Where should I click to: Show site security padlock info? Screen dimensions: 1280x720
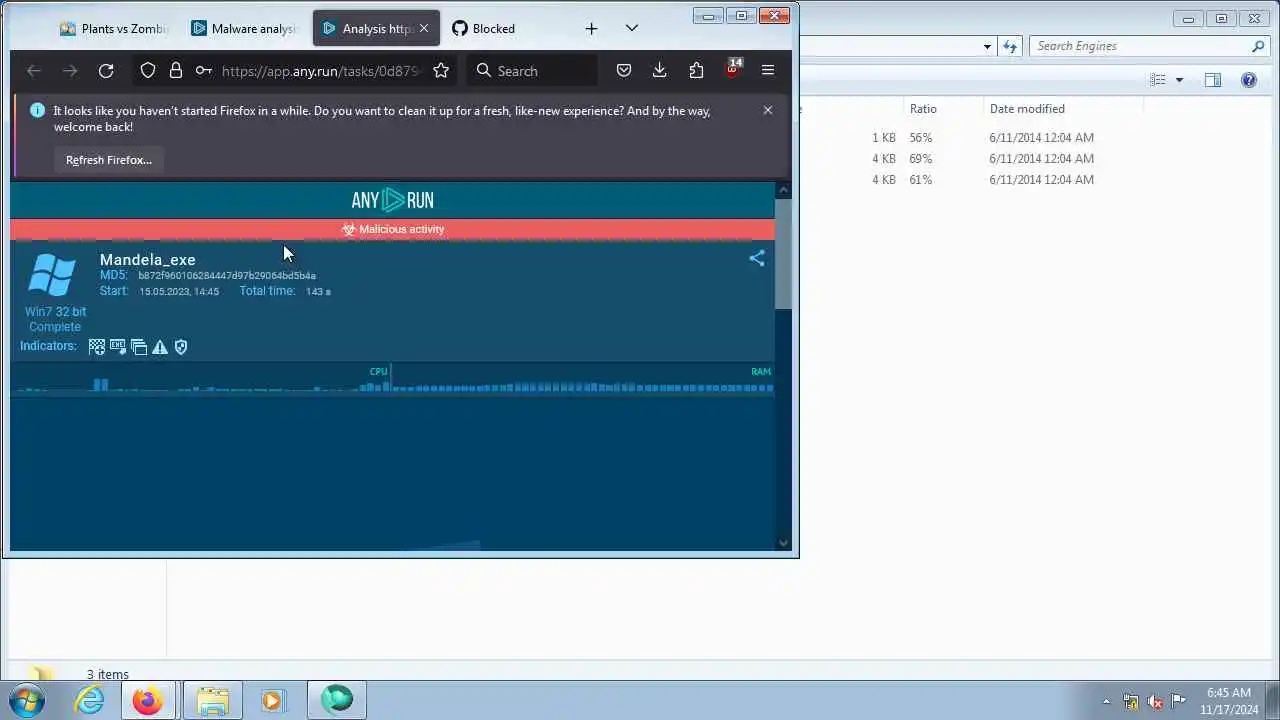point(176,71)
